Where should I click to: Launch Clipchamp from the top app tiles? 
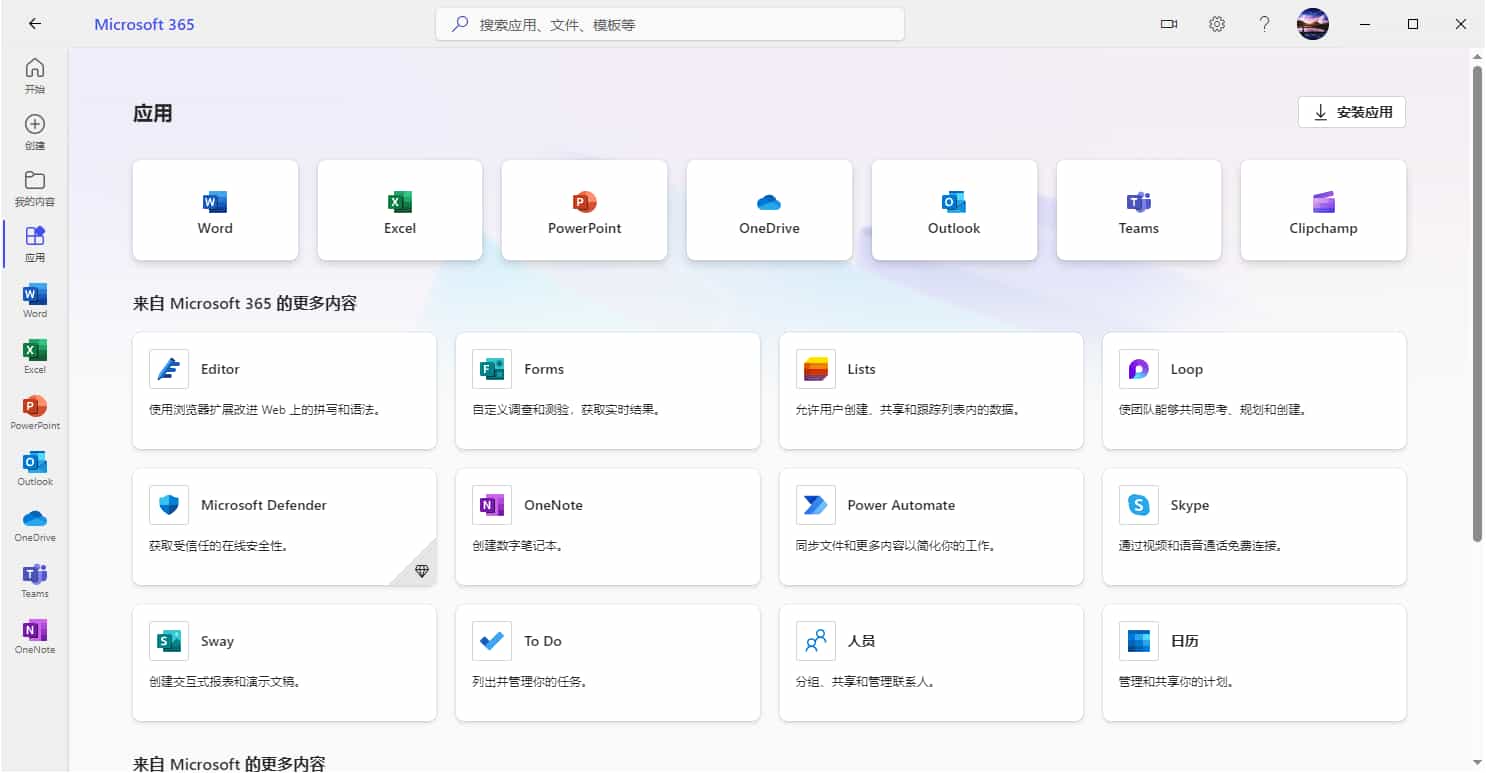pos(1323,210)
